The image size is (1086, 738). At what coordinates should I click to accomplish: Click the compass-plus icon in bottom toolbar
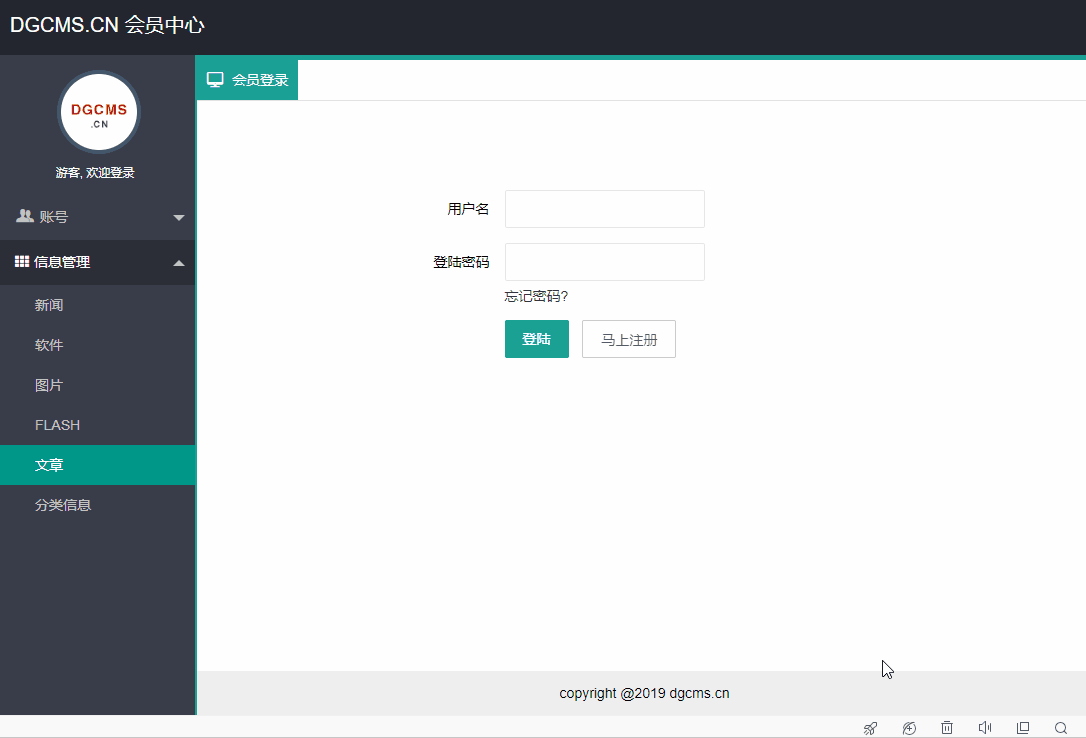[x=908, y=727]
